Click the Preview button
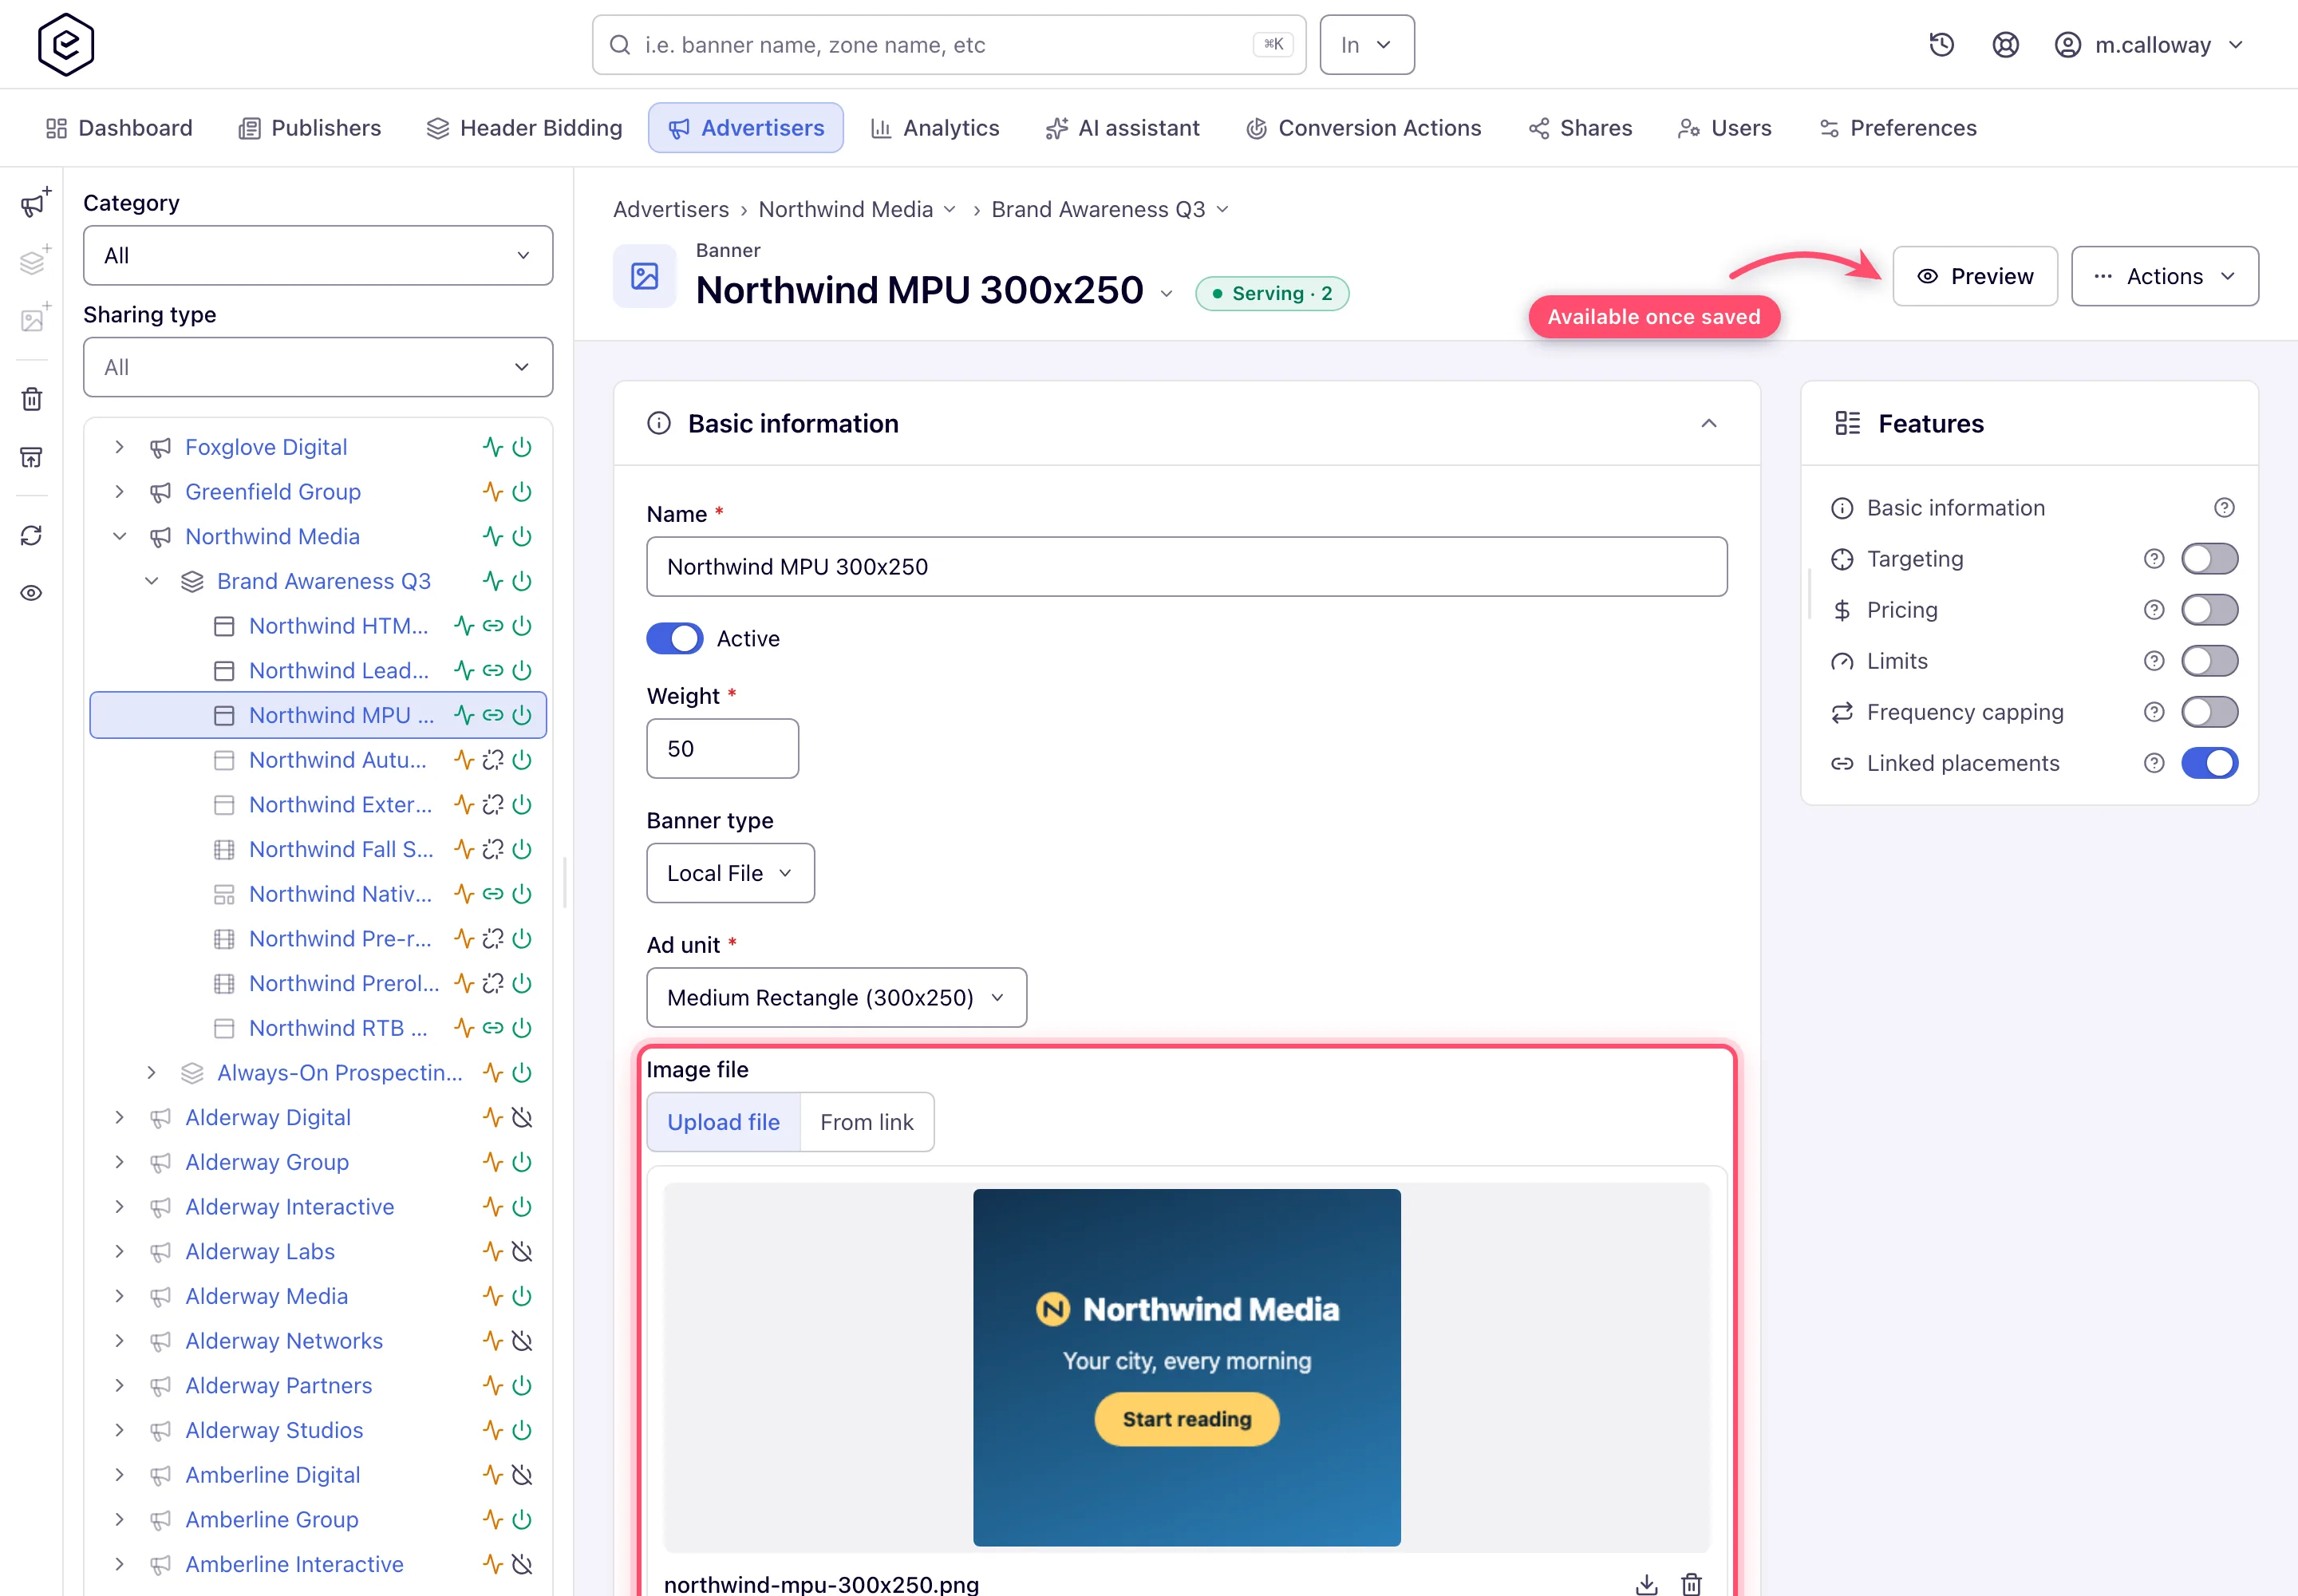This screenshot has height=1596, width=2298. pos(1974,276)
